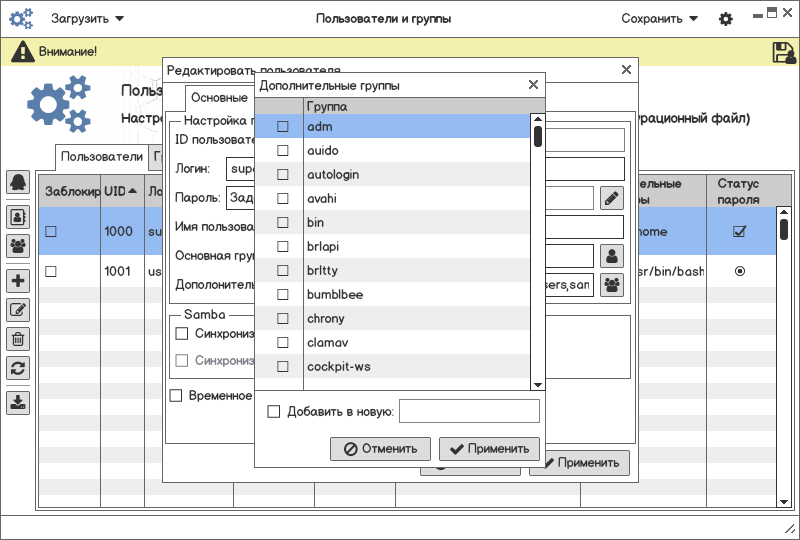800x540 pixels.
Task: Click the refresh arrows icon in sidebar
Action: pos(18,368)
